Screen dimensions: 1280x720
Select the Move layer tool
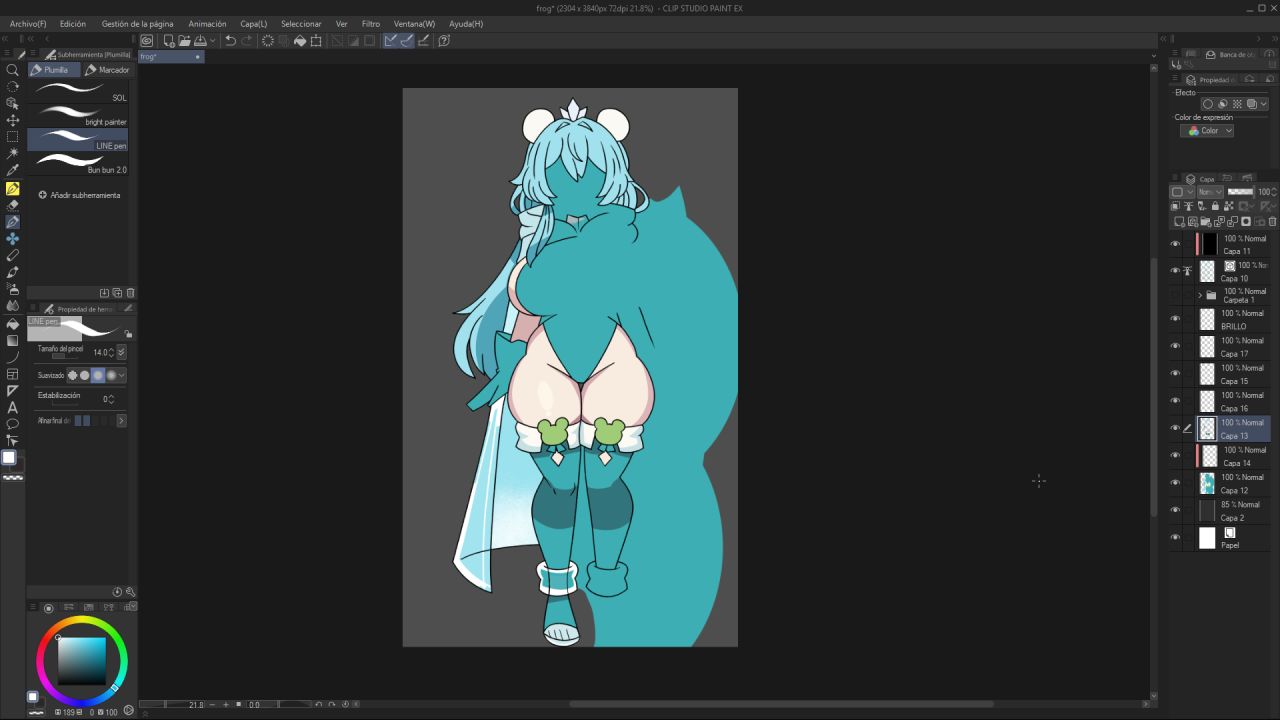click(x=13, y=120)
